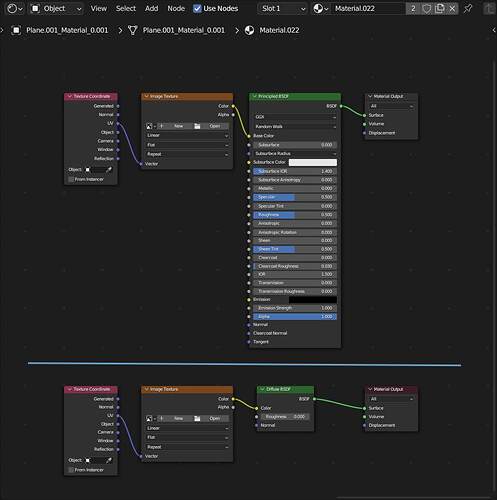Open the editor type selector icon
The height and width of the screenshot is (500, 497).
tap(15, 9)
